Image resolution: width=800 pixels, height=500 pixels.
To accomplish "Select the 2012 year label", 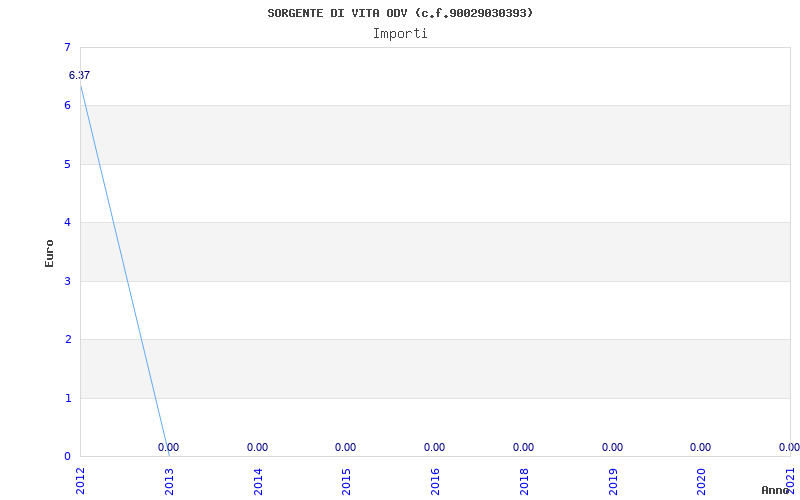I will (x=80, y=482).
